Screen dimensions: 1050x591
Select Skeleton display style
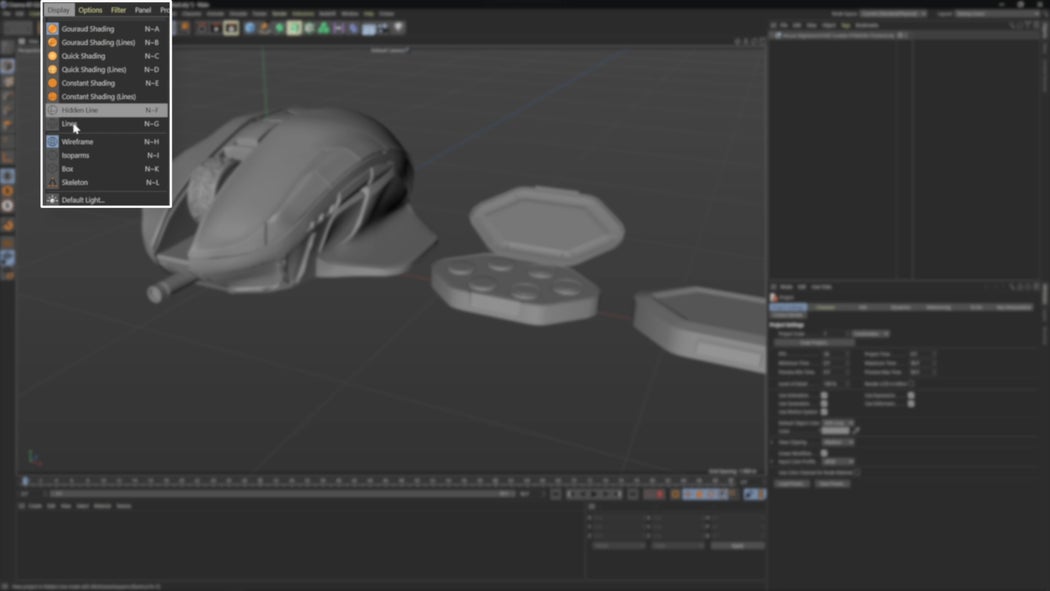[106, 182]
